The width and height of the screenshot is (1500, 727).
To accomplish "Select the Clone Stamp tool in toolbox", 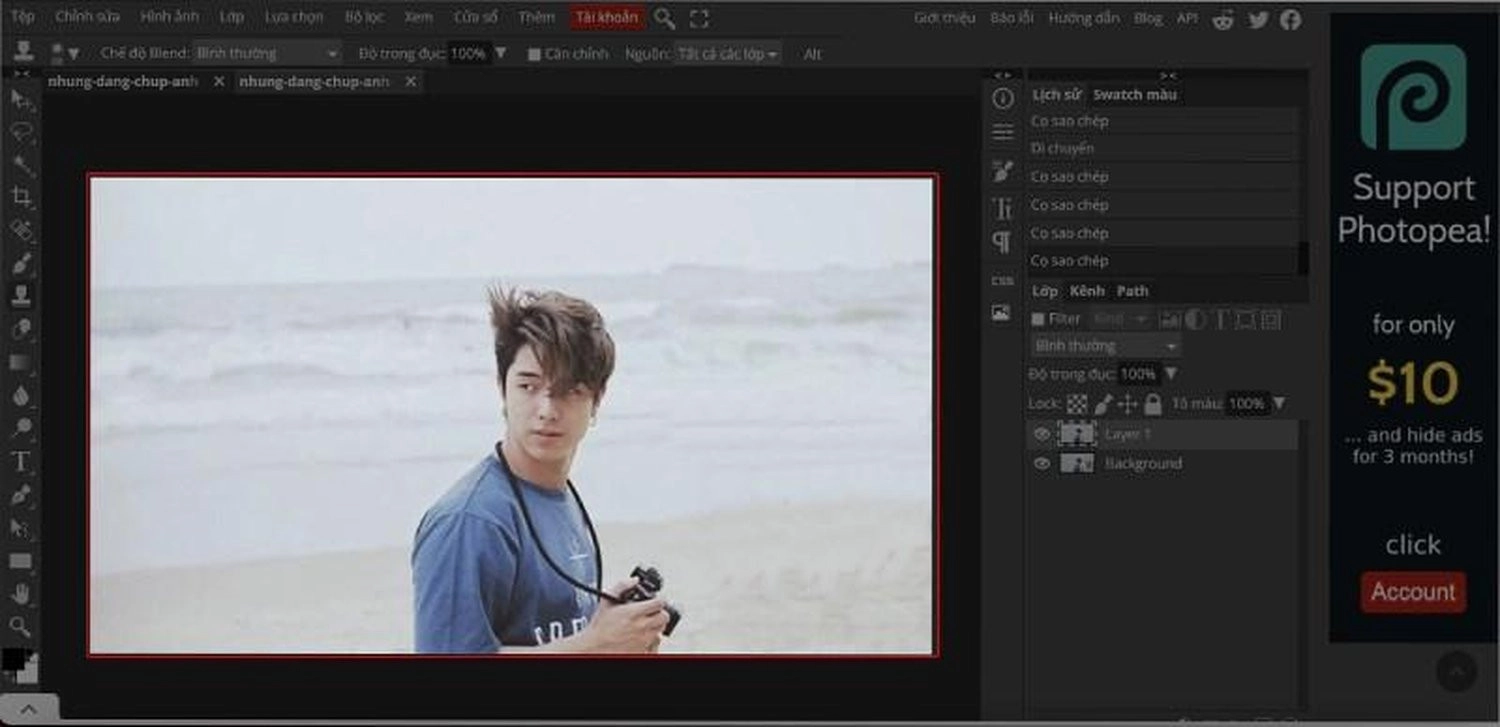I will [21, 296].
